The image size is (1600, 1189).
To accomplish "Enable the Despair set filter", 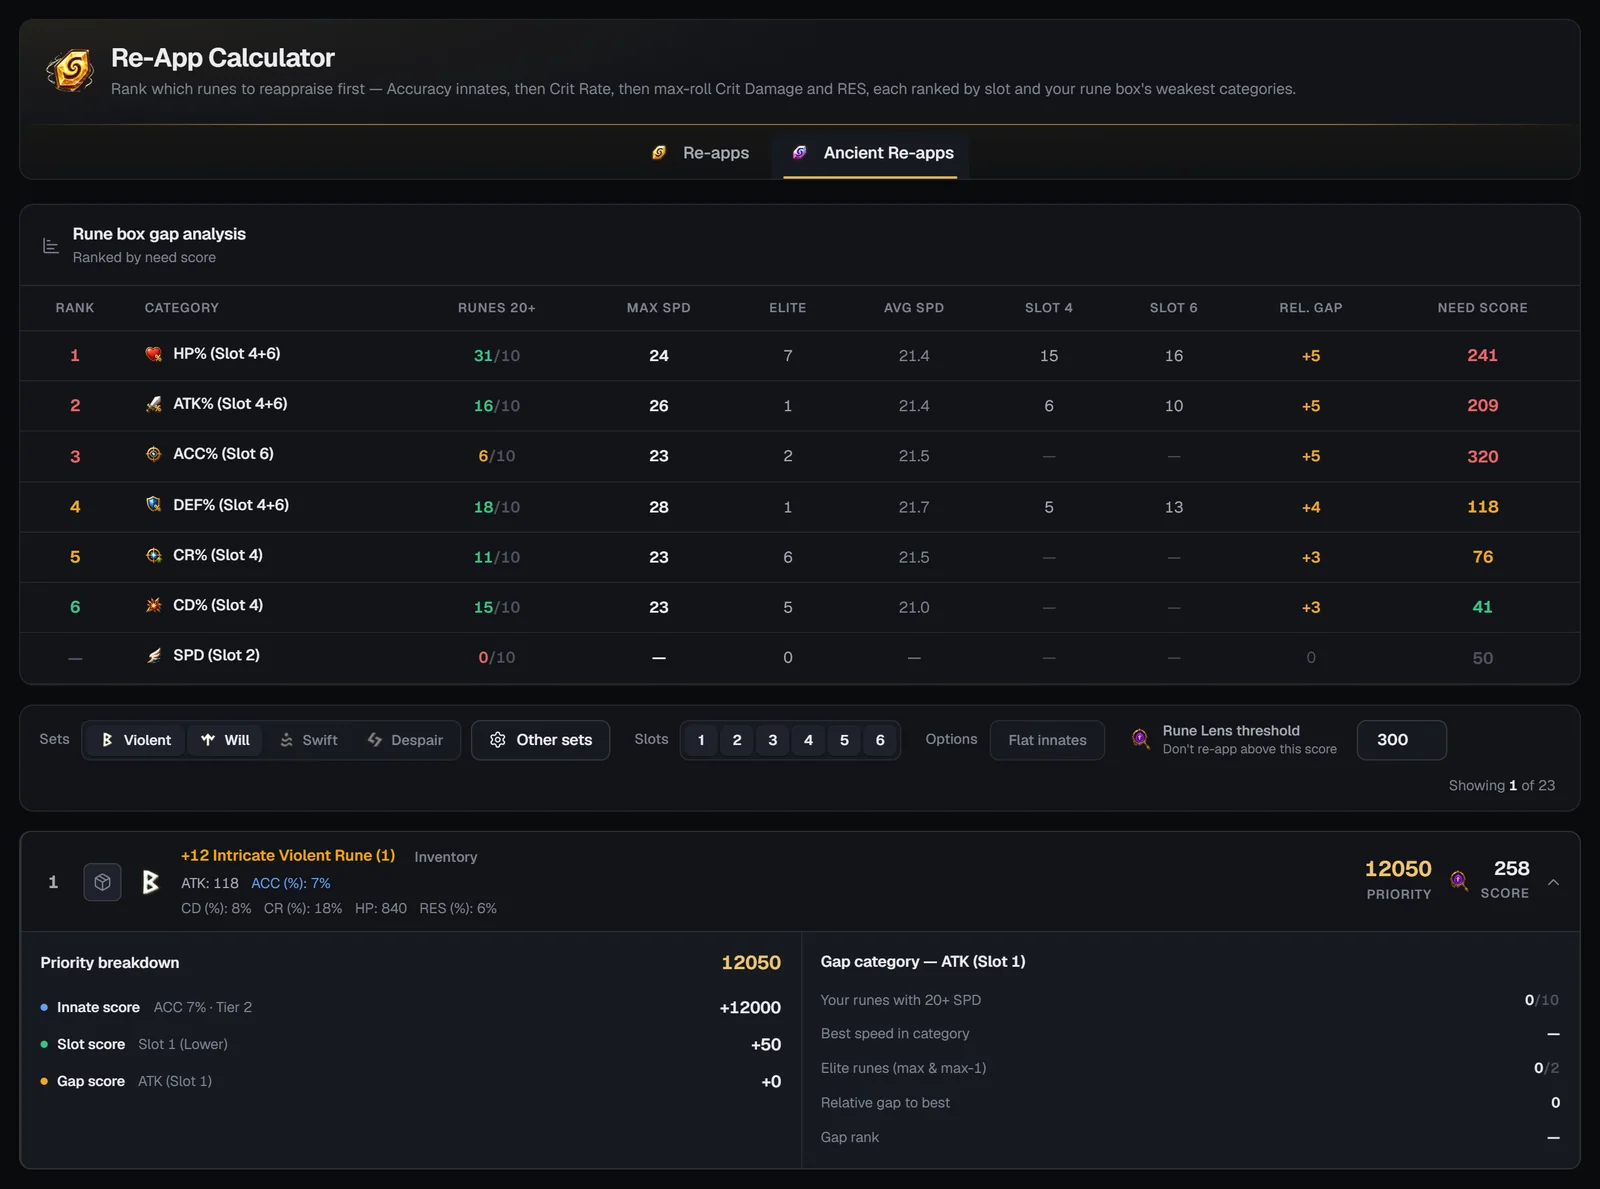I will pos(405,740).
